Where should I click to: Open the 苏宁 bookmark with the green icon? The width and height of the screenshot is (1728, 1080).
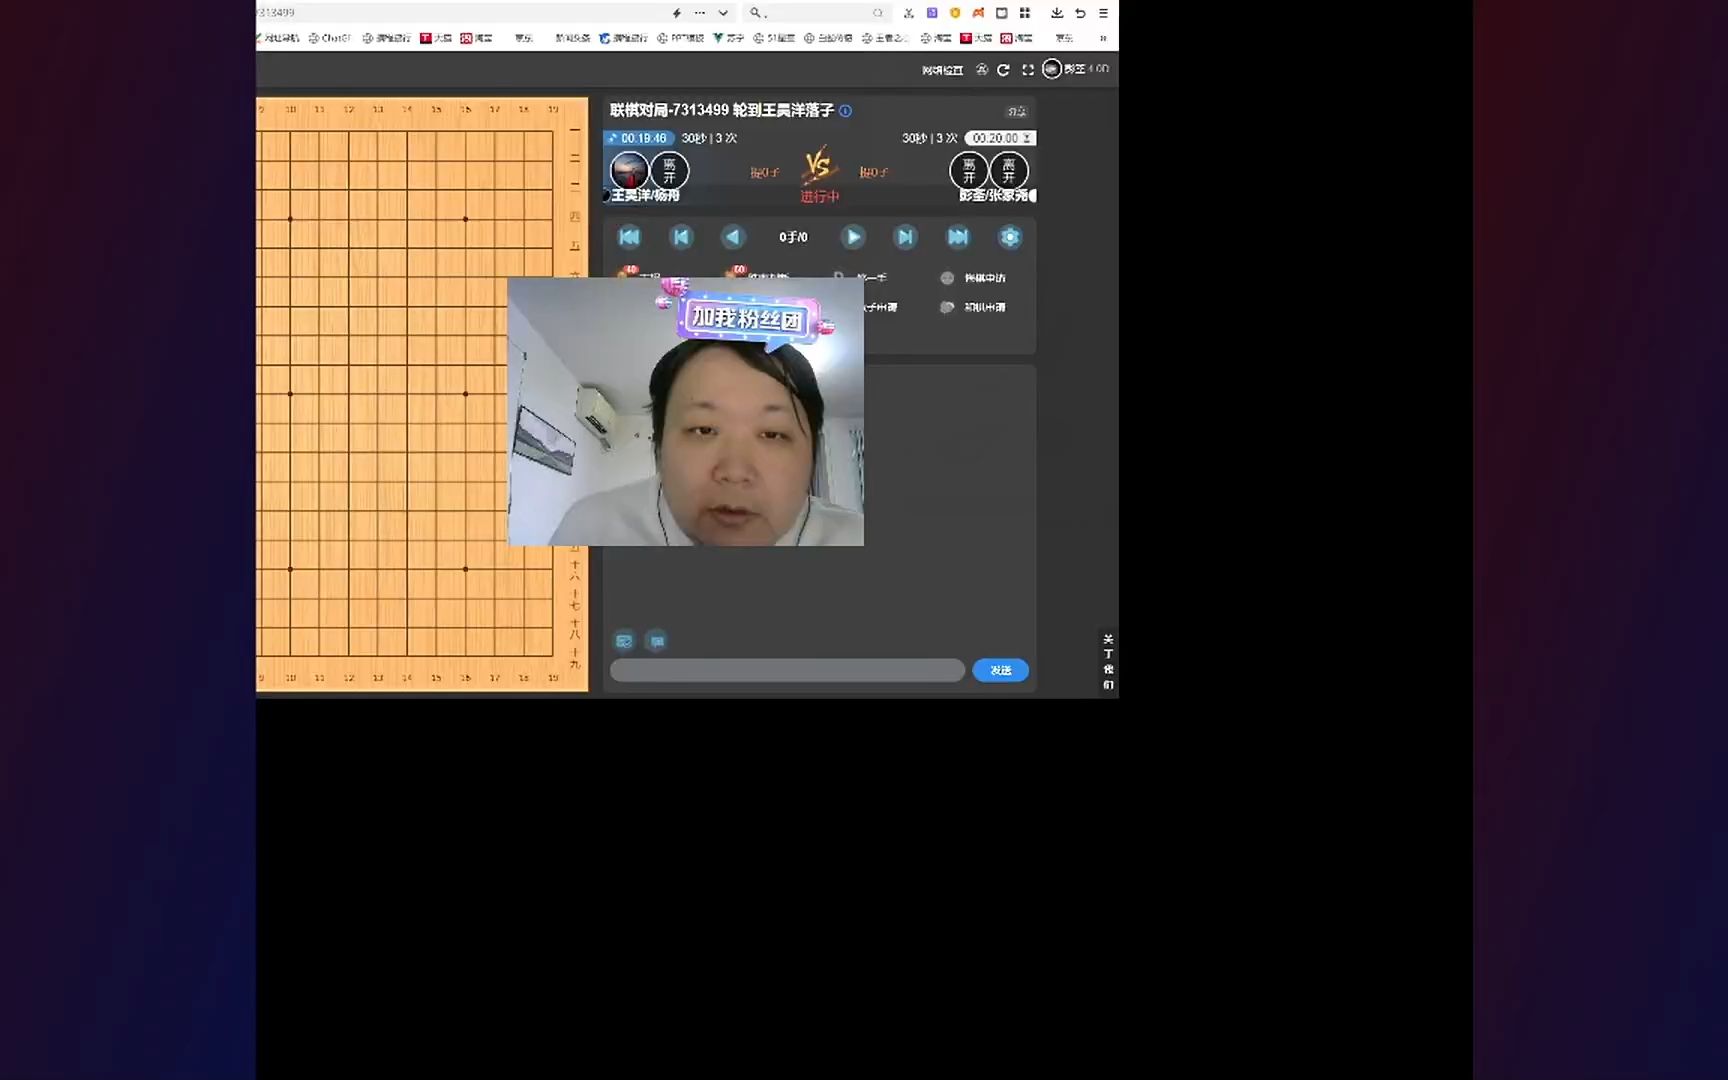(x=729, y=38)
